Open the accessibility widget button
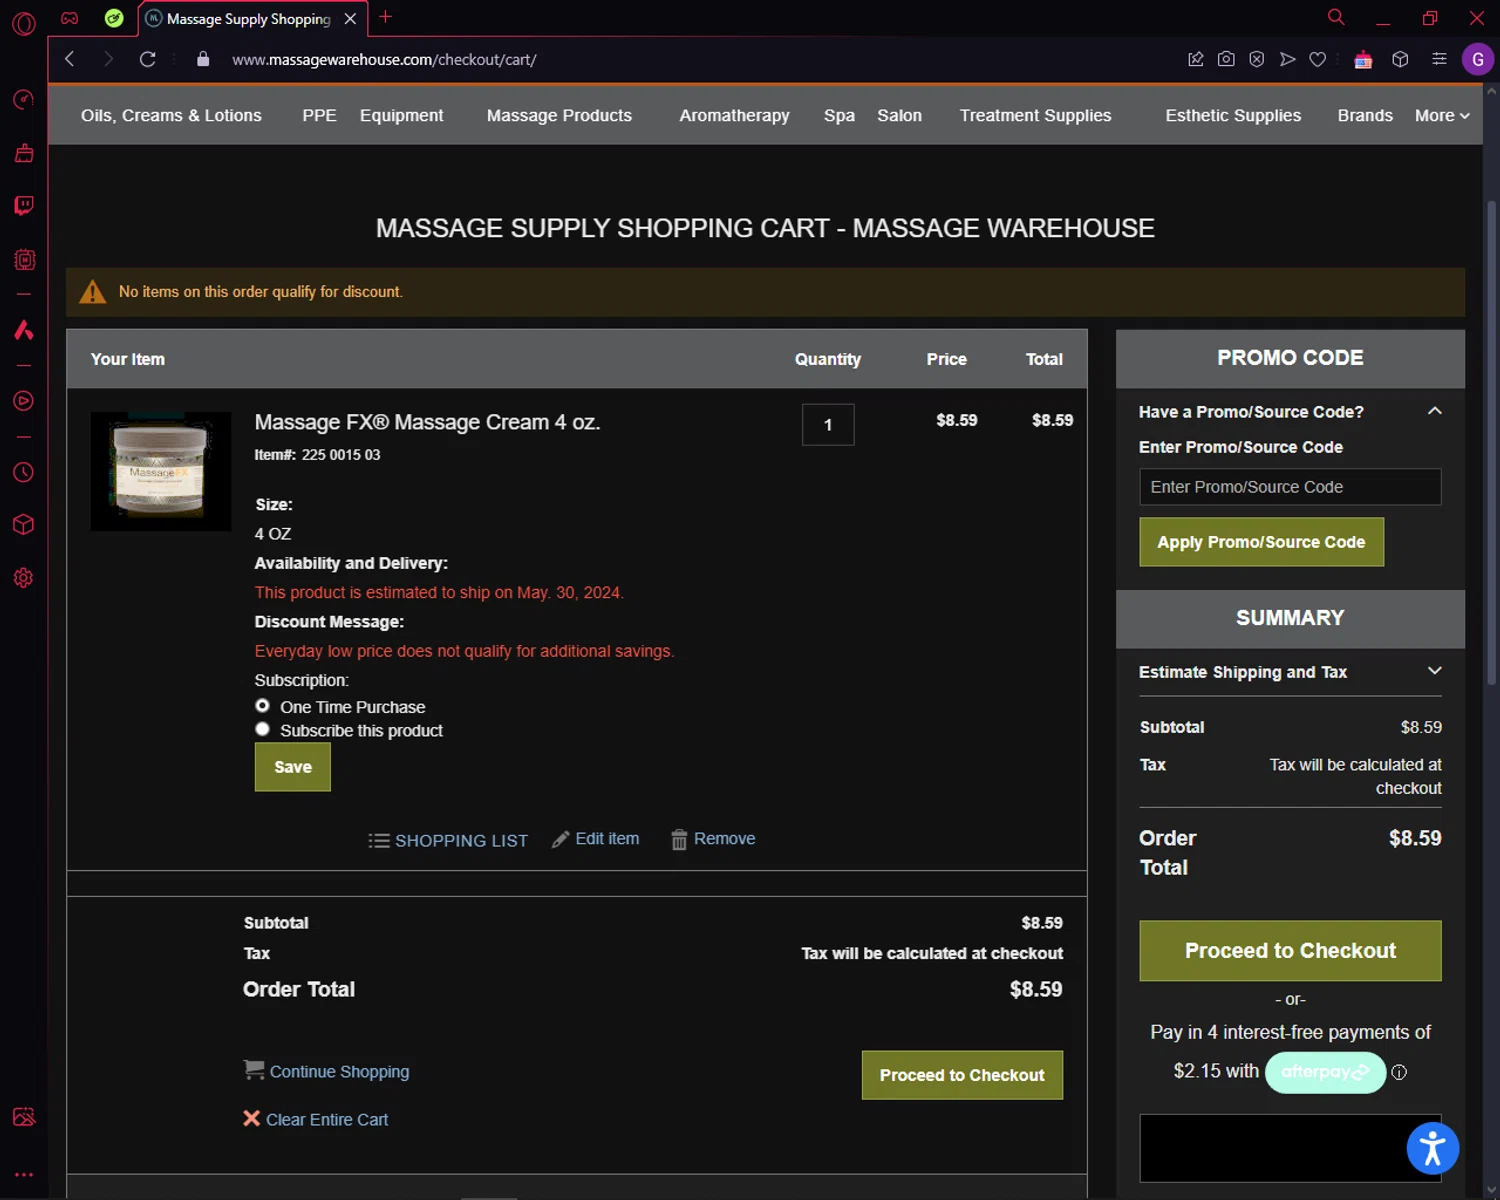Image resolution: width=1500 pixels, height=1200 pixels. [x=1432, y=1148]
